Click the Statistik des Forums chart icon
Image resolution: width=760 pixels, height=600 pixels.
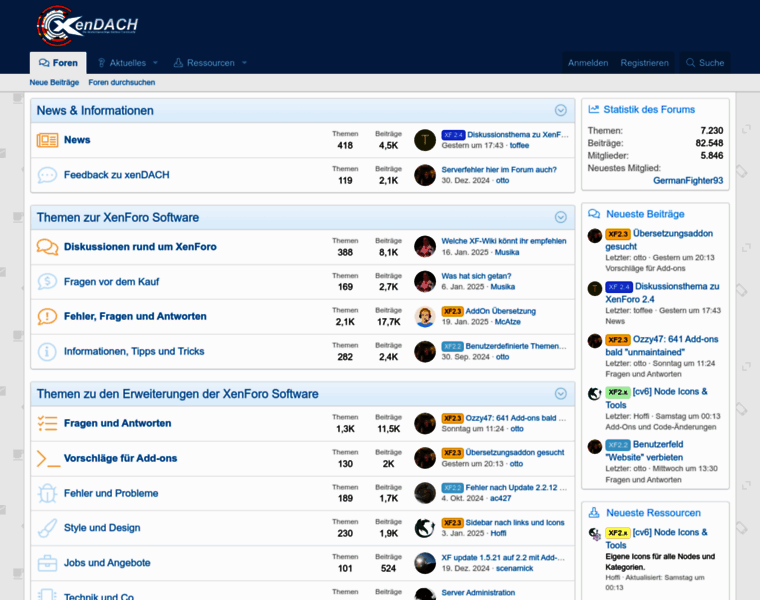[x=593, y=110]
